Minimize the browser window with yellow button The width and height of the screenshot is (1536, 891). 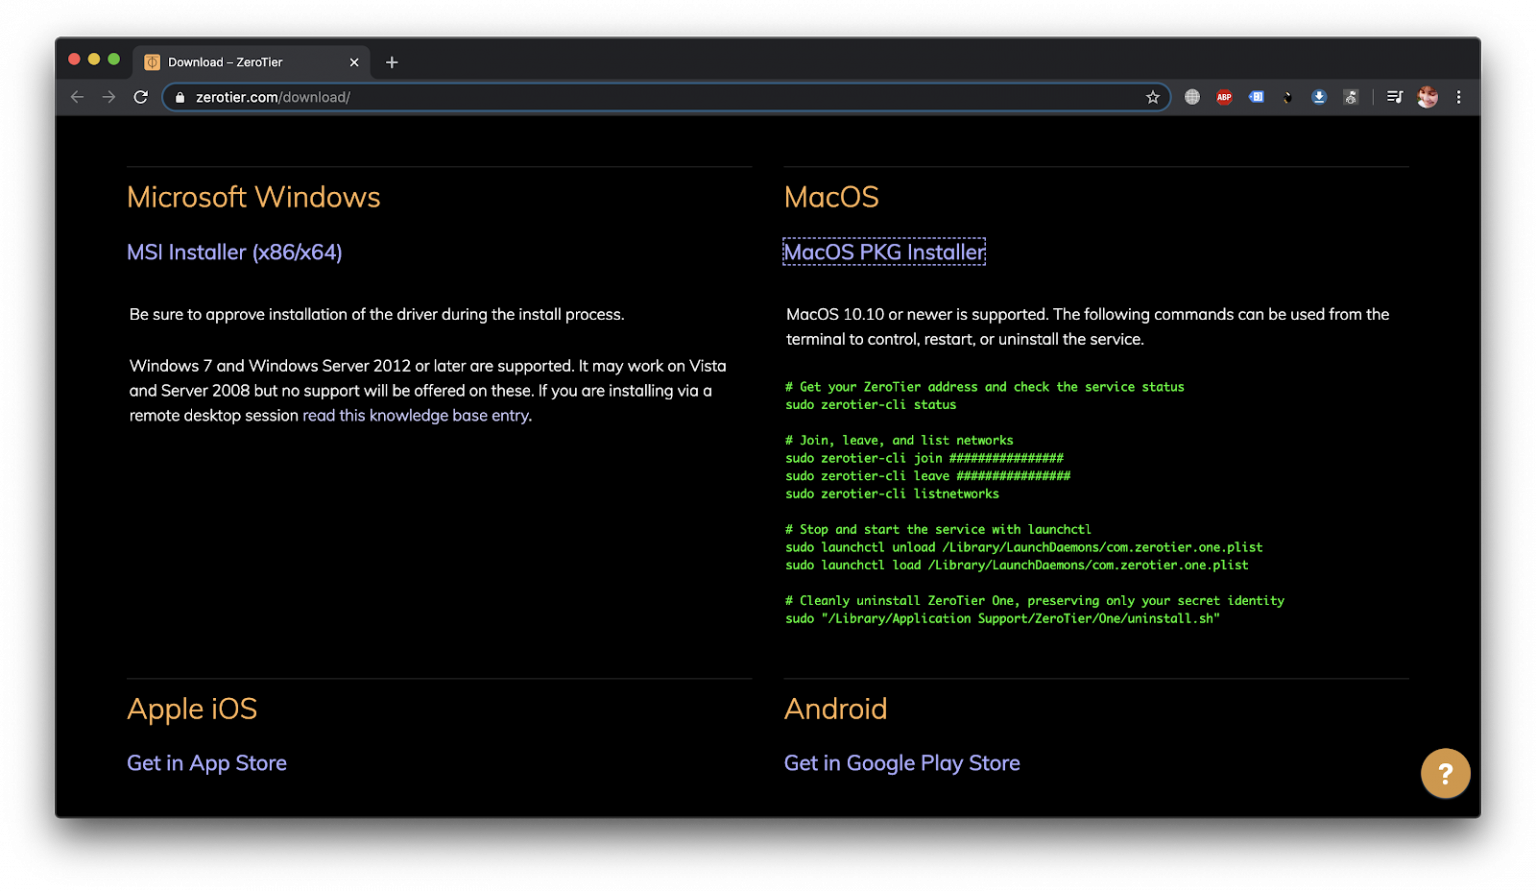94,60
